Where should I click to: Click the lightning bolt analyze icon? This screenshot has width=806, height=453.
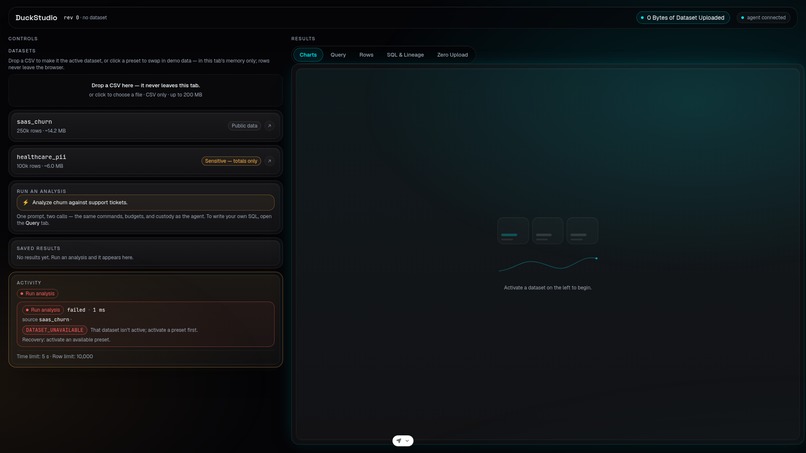click(26, 203)
